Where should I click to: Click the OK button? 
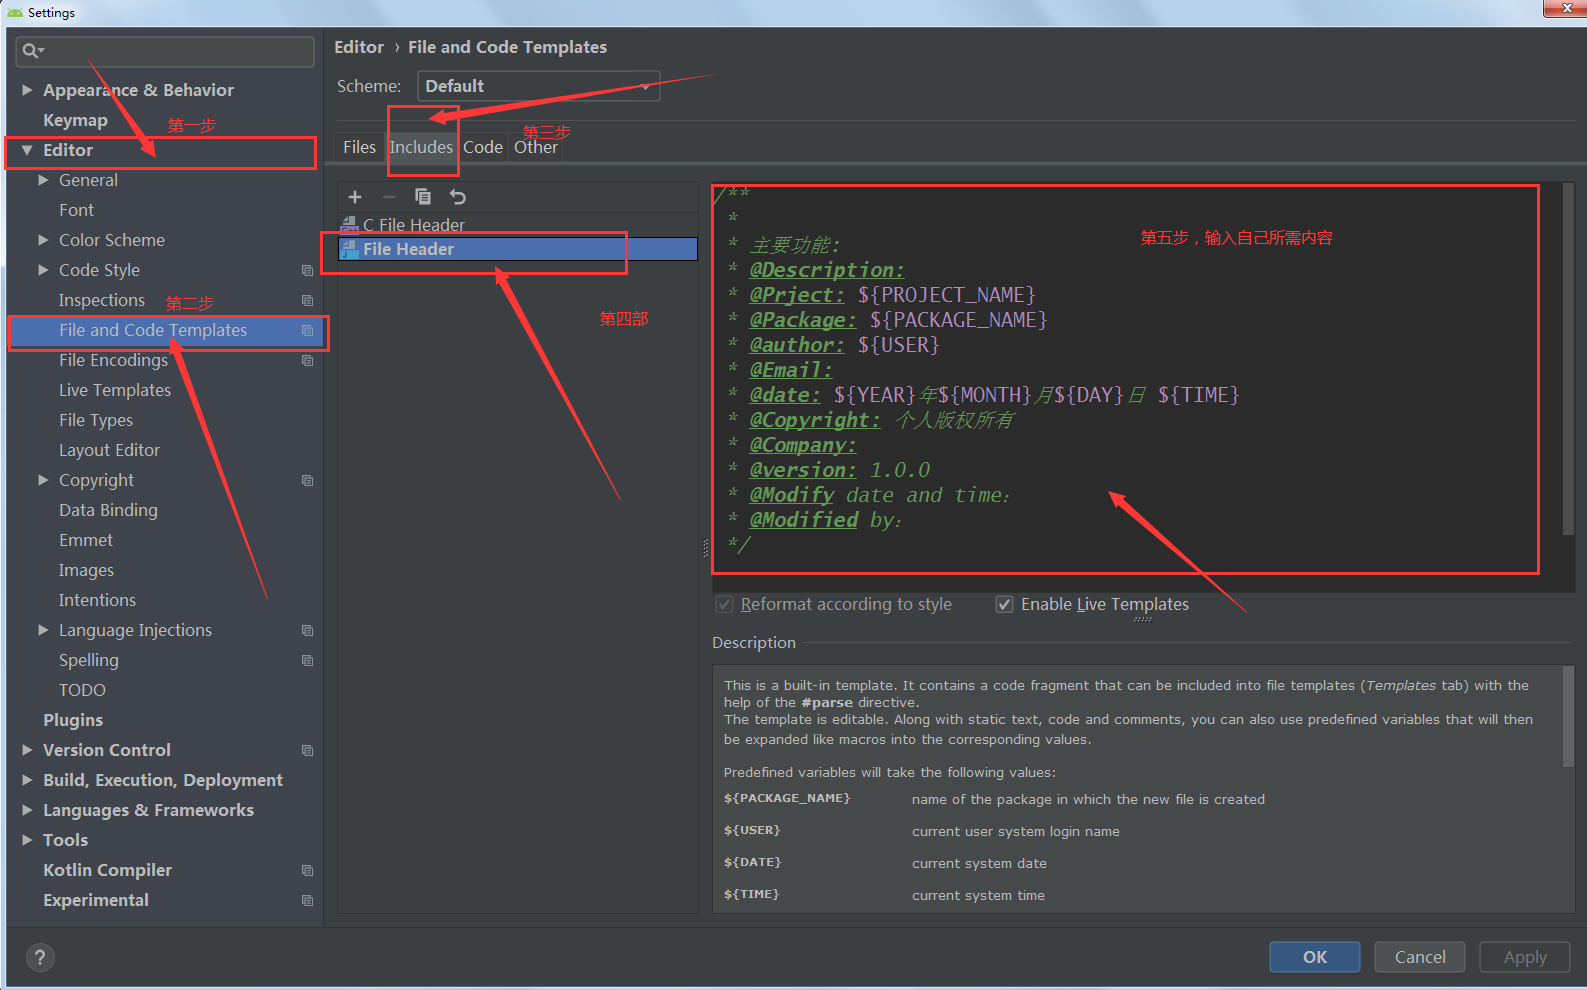(1315, 957)
